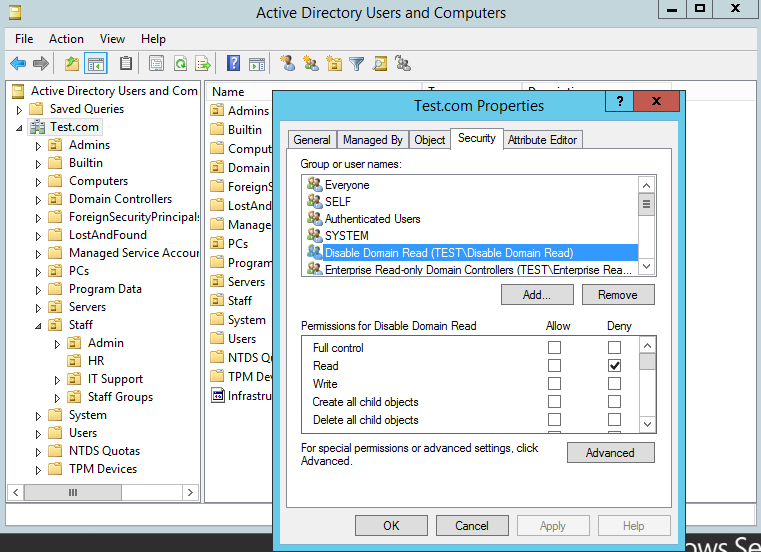
Task: Click the Find objects toolbar icon
Action: [x=380, y=63]
